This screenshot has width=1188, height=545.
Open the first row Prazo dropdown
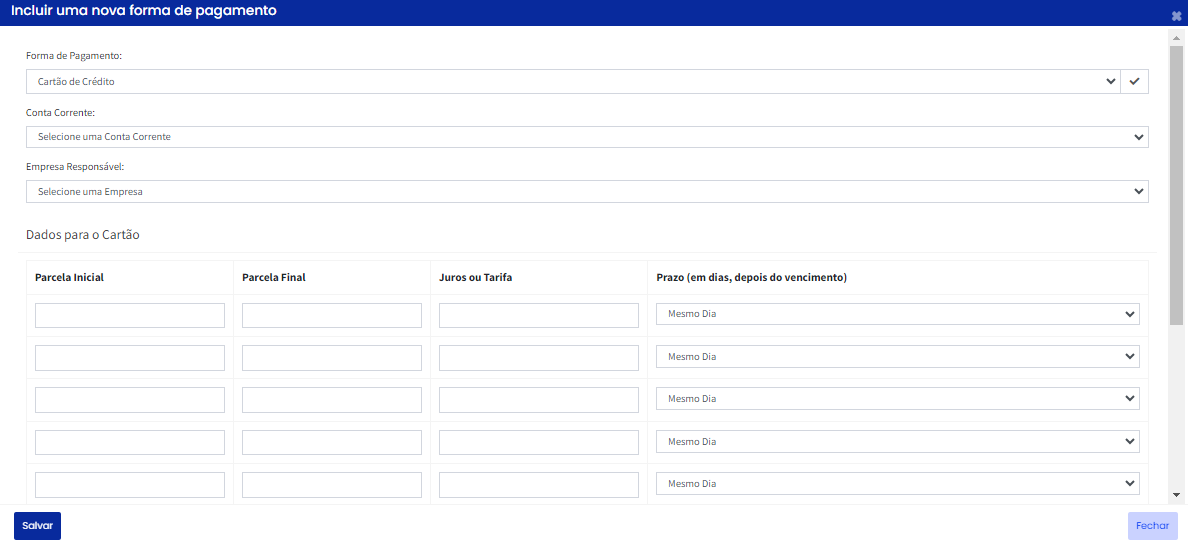tap(898, 314)
